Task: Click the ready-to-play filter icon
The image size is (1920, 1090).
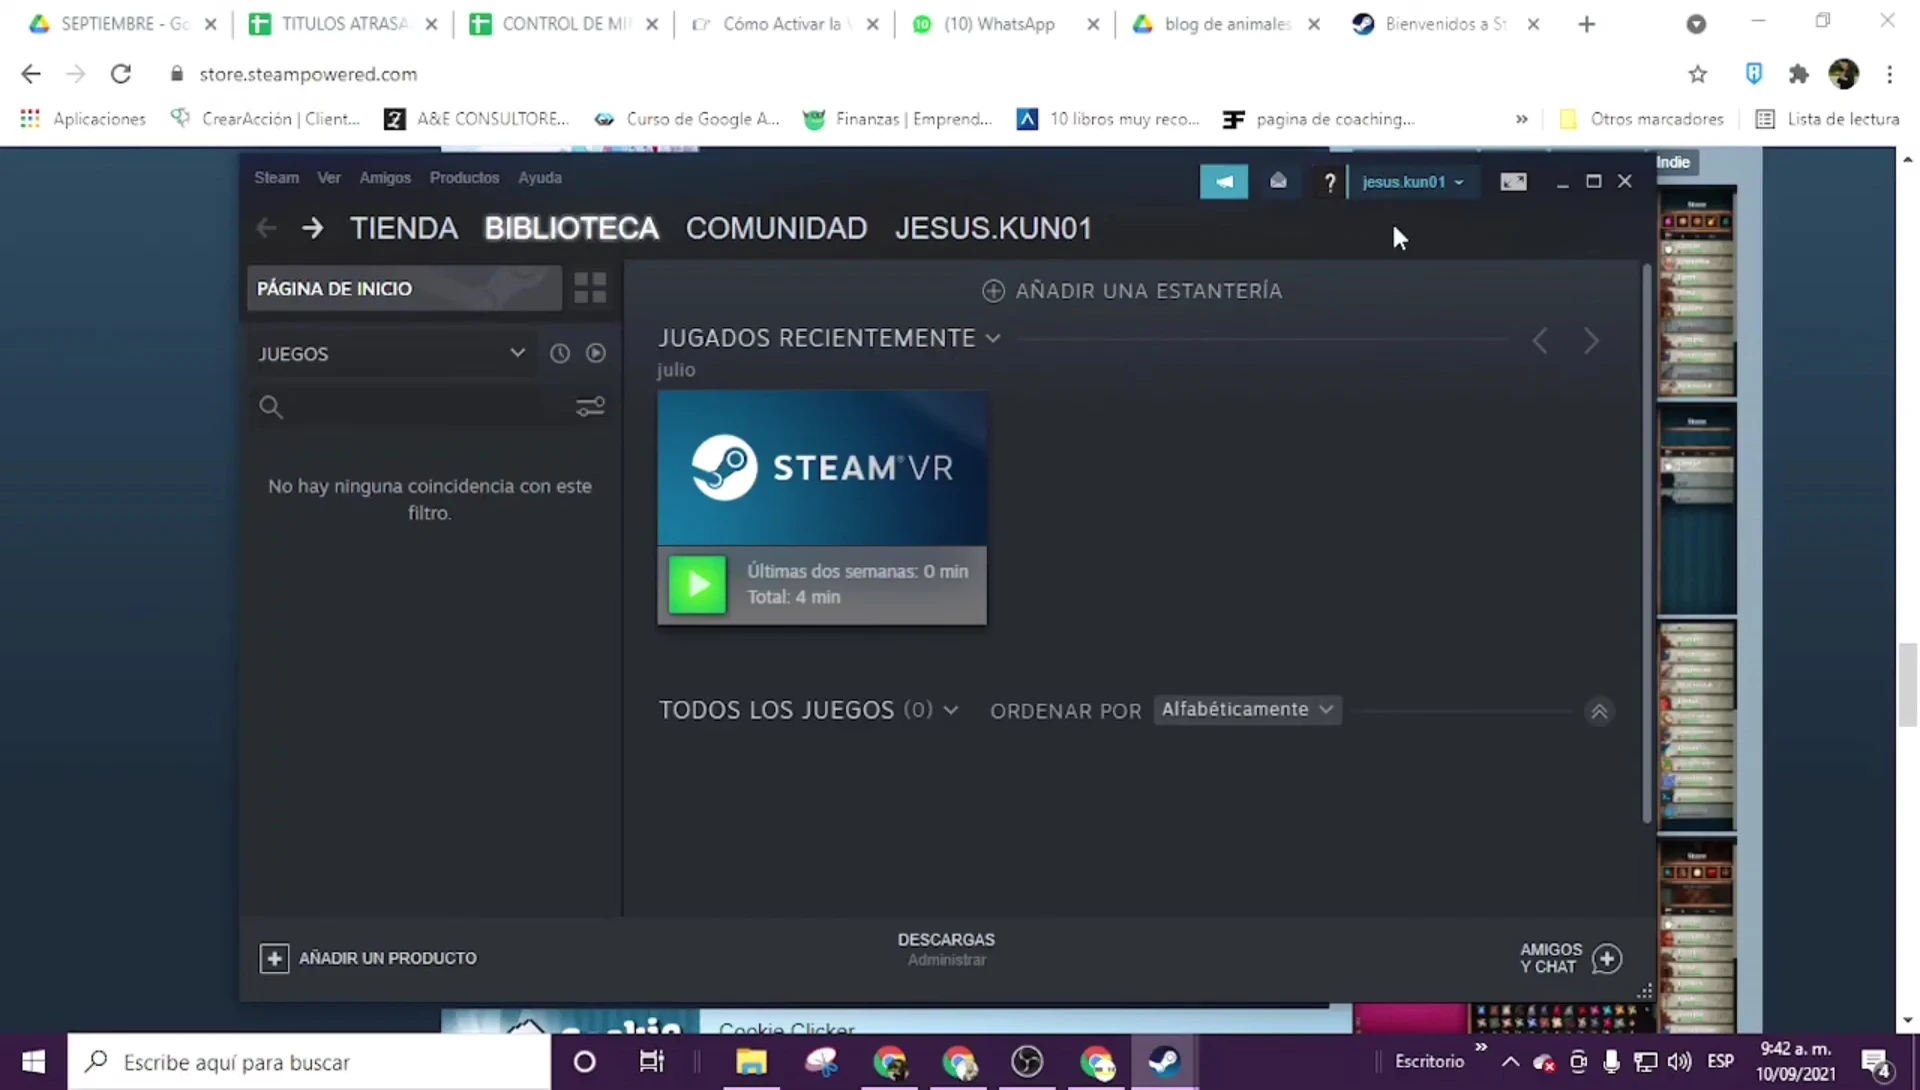Action: pos(596,353)
